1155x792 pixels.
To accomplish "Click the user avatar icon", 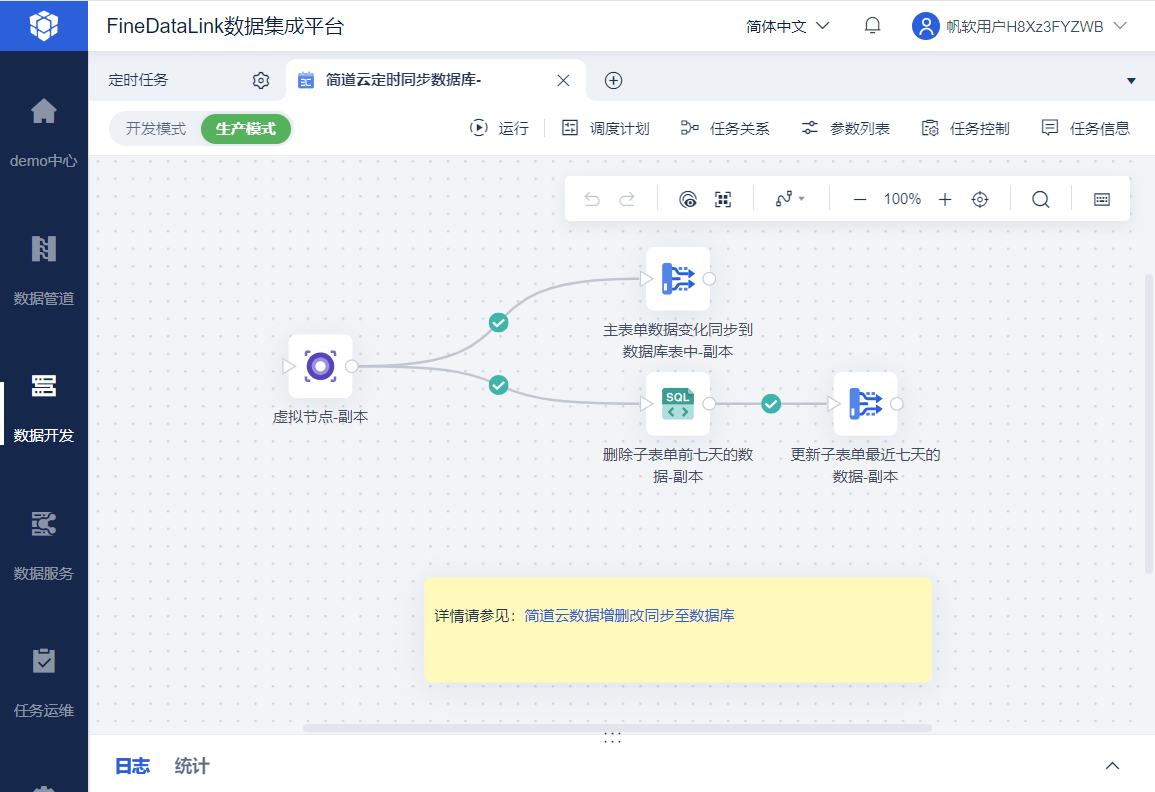I will pyautogui.click(x=925, y=26).
